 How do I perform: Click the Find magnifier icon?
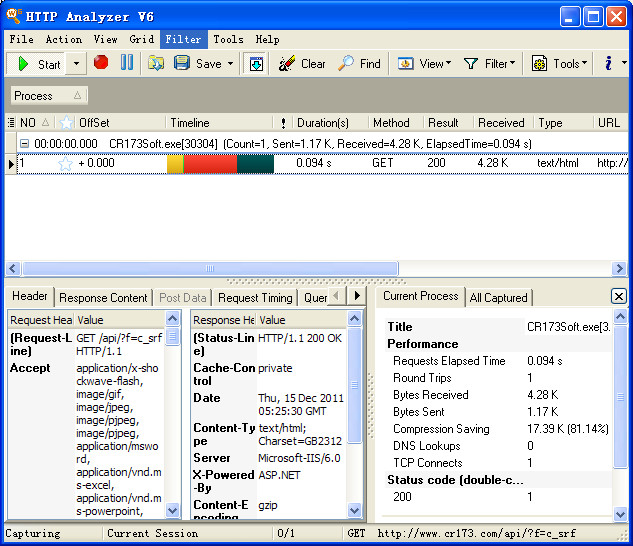pyautogui.click(x=346, y=63)
